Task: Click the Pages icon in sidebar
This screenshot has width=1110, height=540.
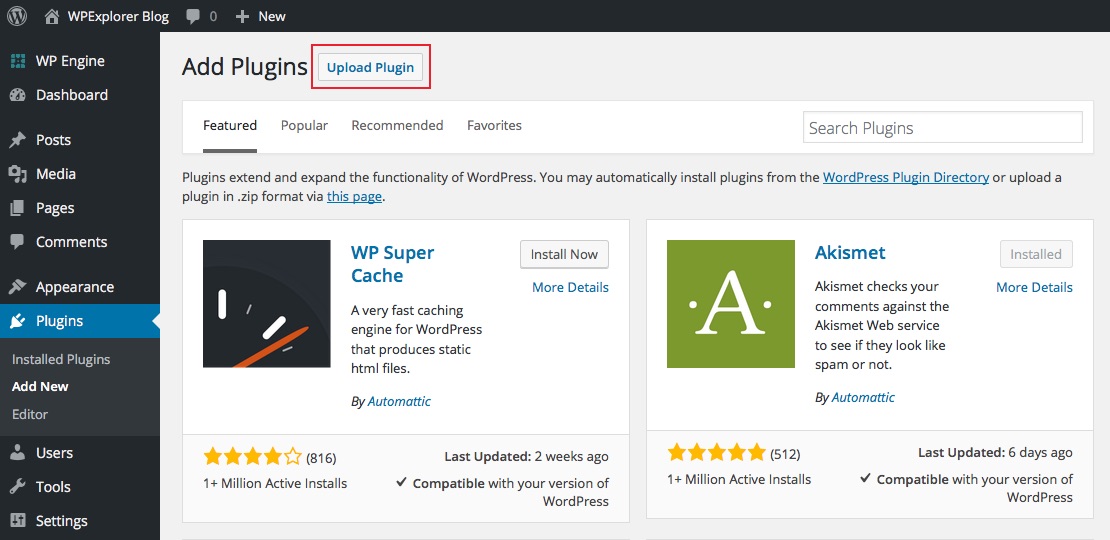Action: 18,208
